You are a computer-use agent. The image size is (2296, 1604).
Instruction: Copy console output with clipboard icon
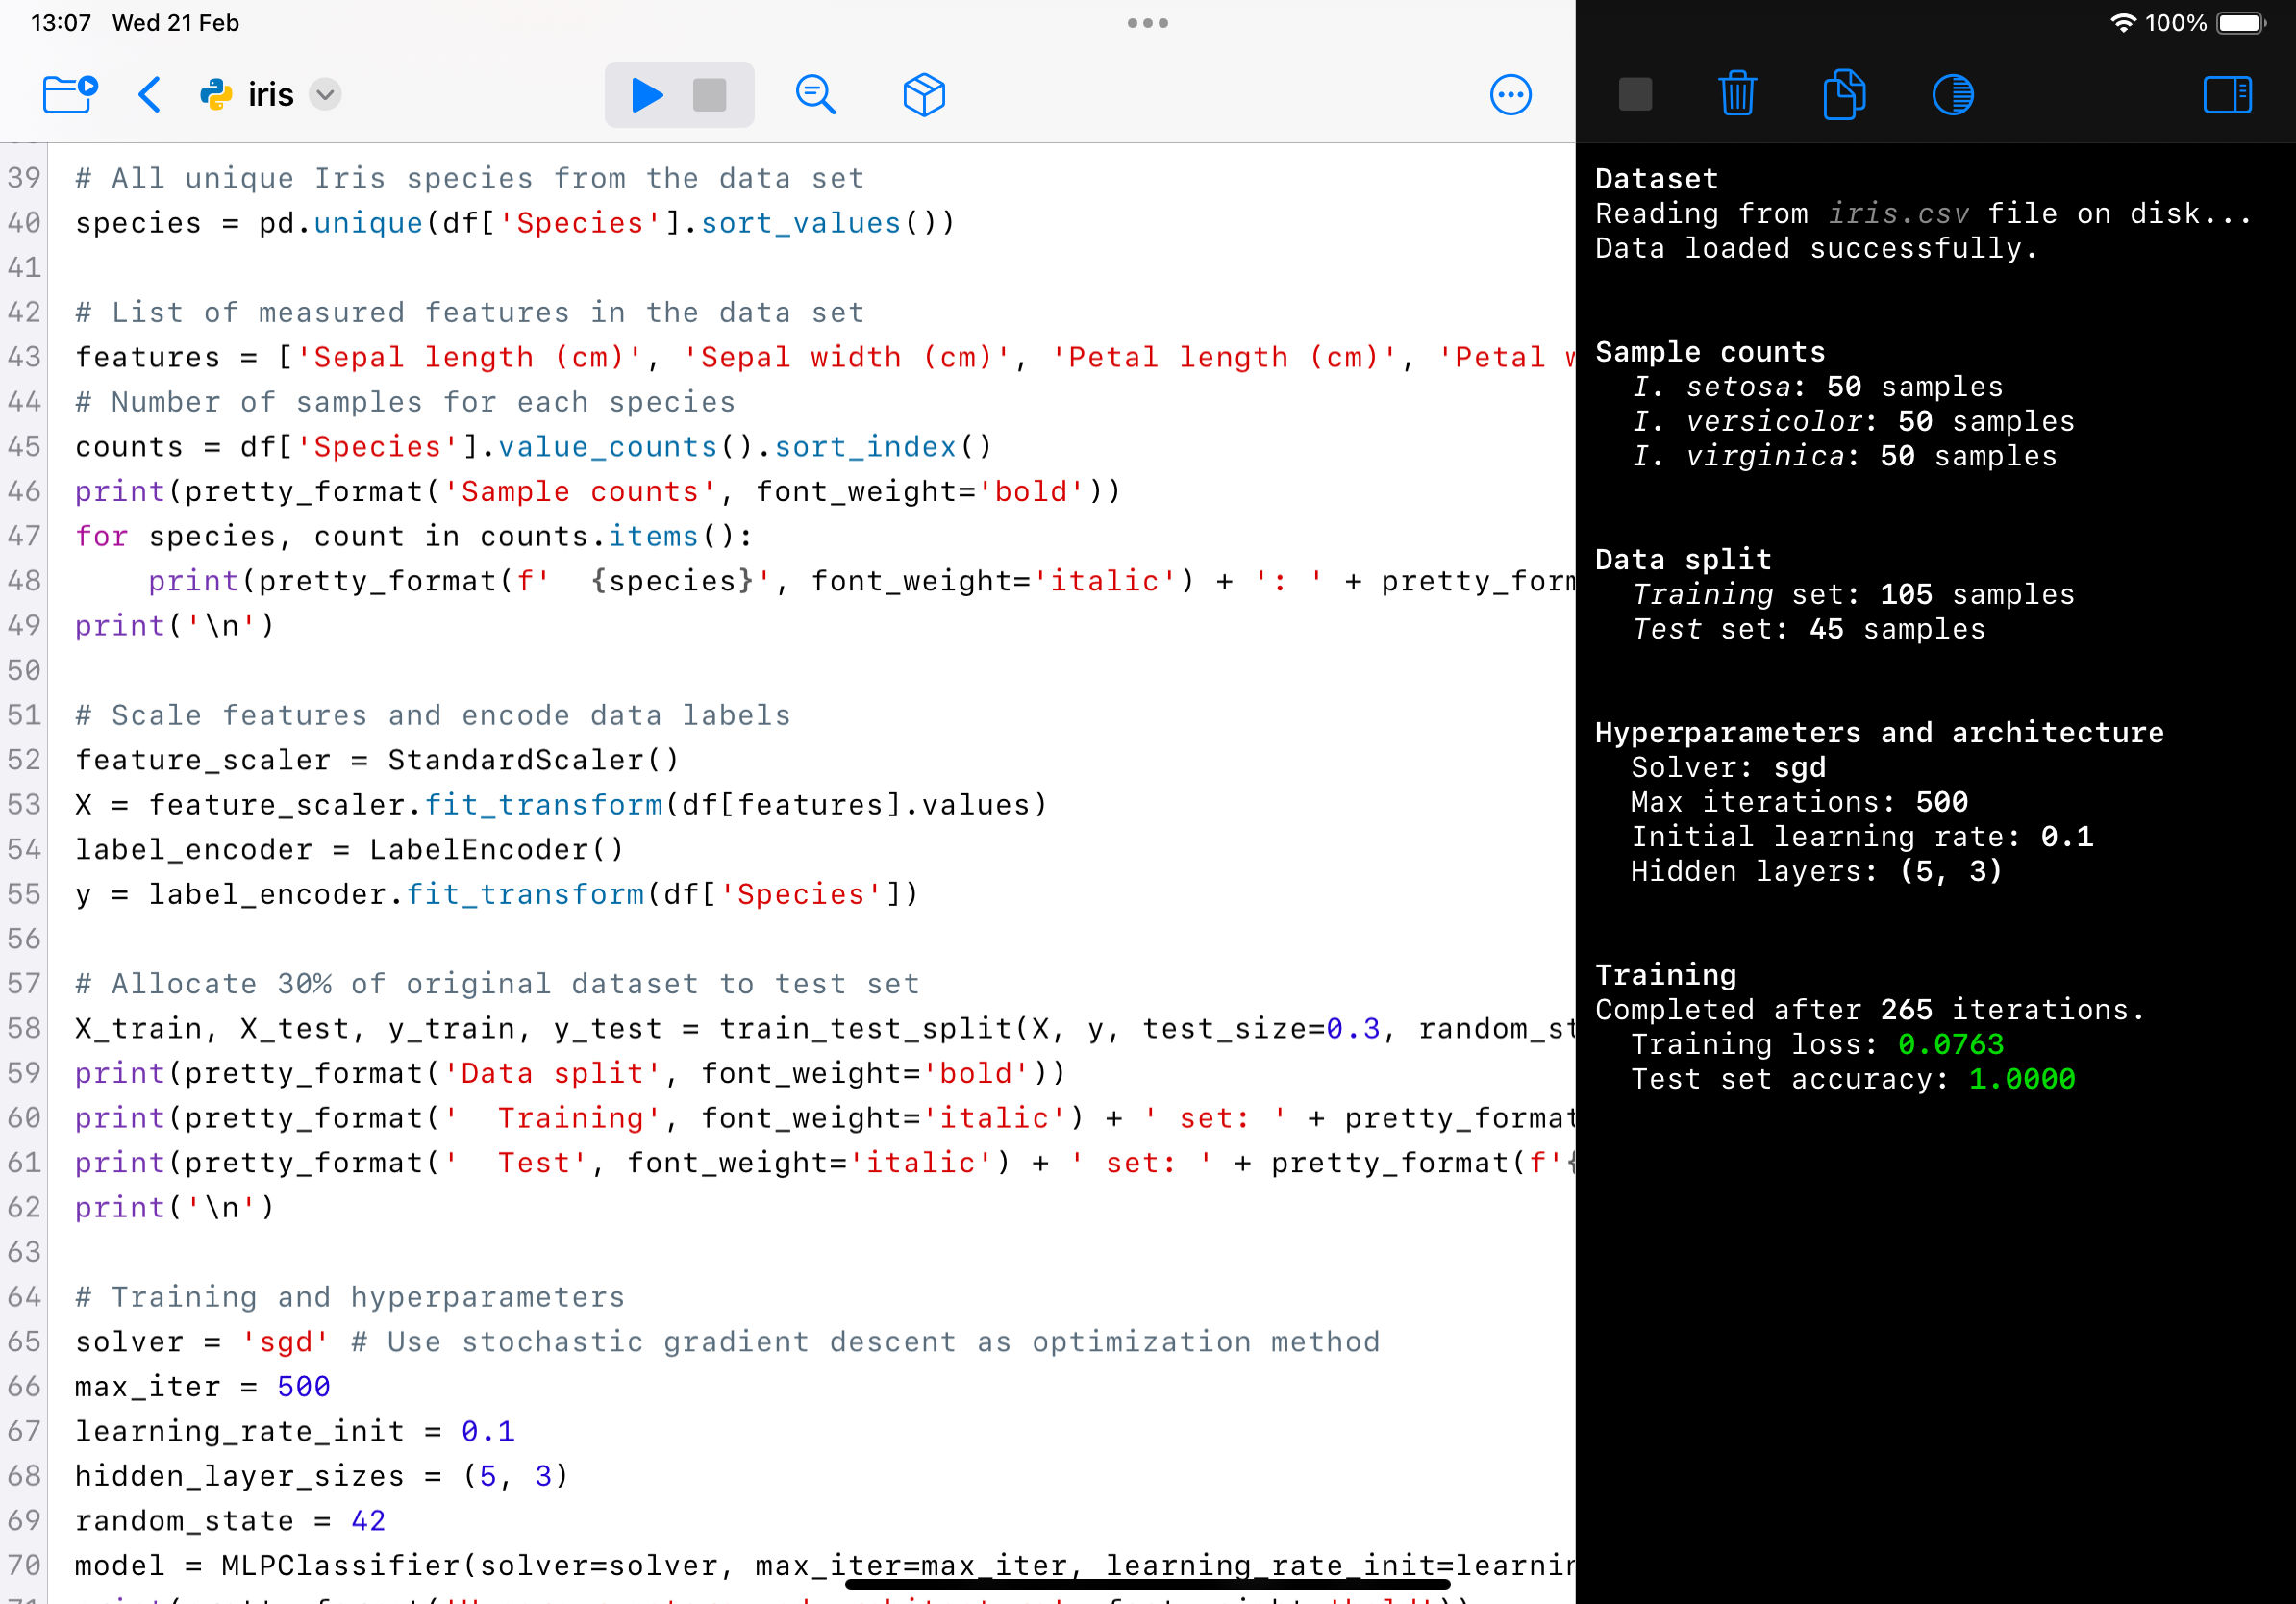[x=1843, y=95]
